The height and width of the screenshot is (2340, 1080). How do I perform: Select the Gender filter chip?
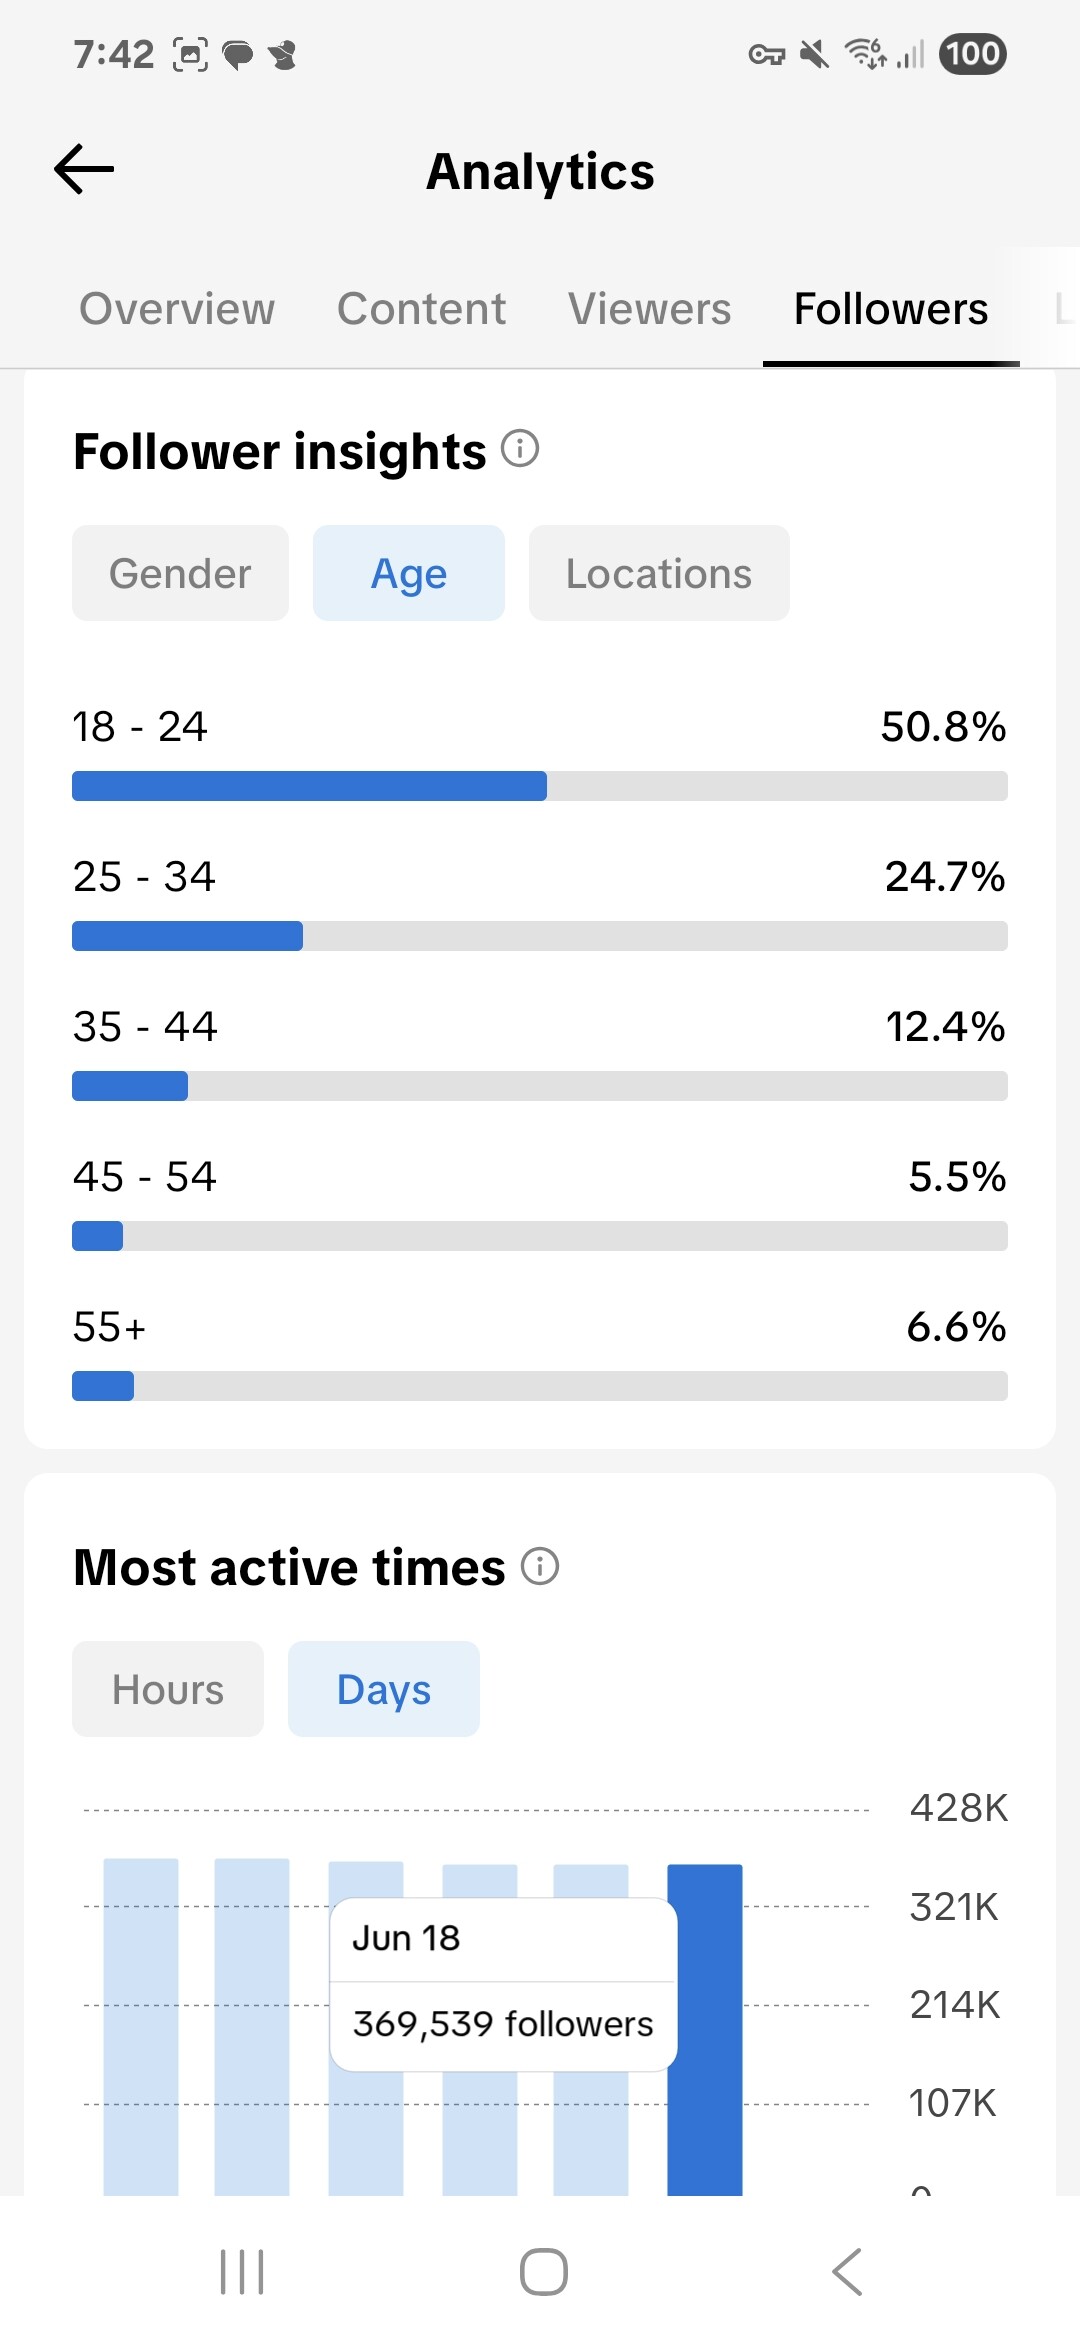pyautogui.click(x=180, y=573)
